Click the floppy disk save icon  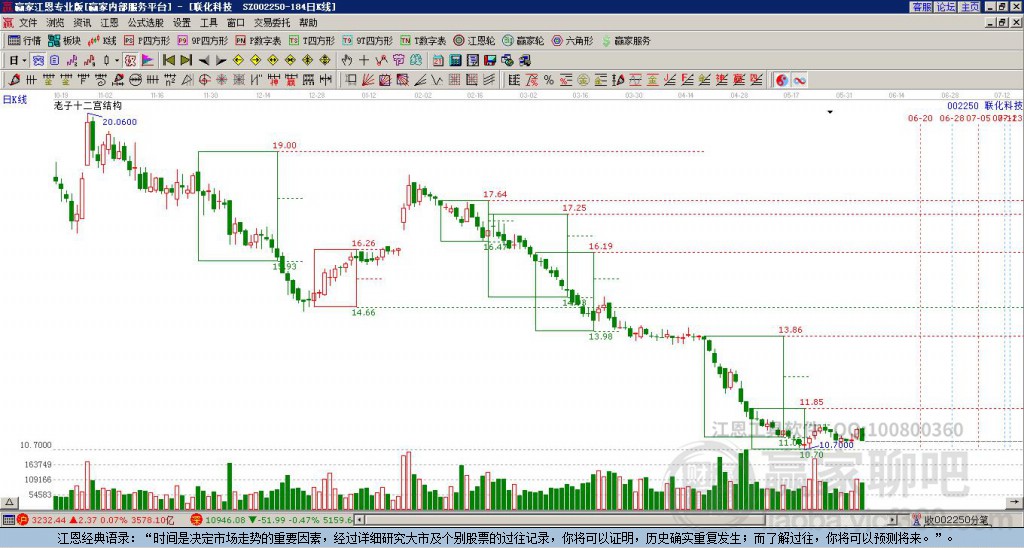click(x=490, y=61)
